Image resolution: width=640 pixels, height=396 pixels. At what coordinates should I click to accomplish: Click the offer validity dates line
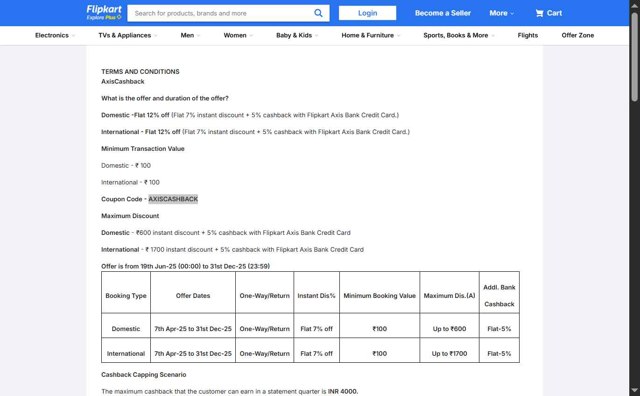tap(185, 267)
